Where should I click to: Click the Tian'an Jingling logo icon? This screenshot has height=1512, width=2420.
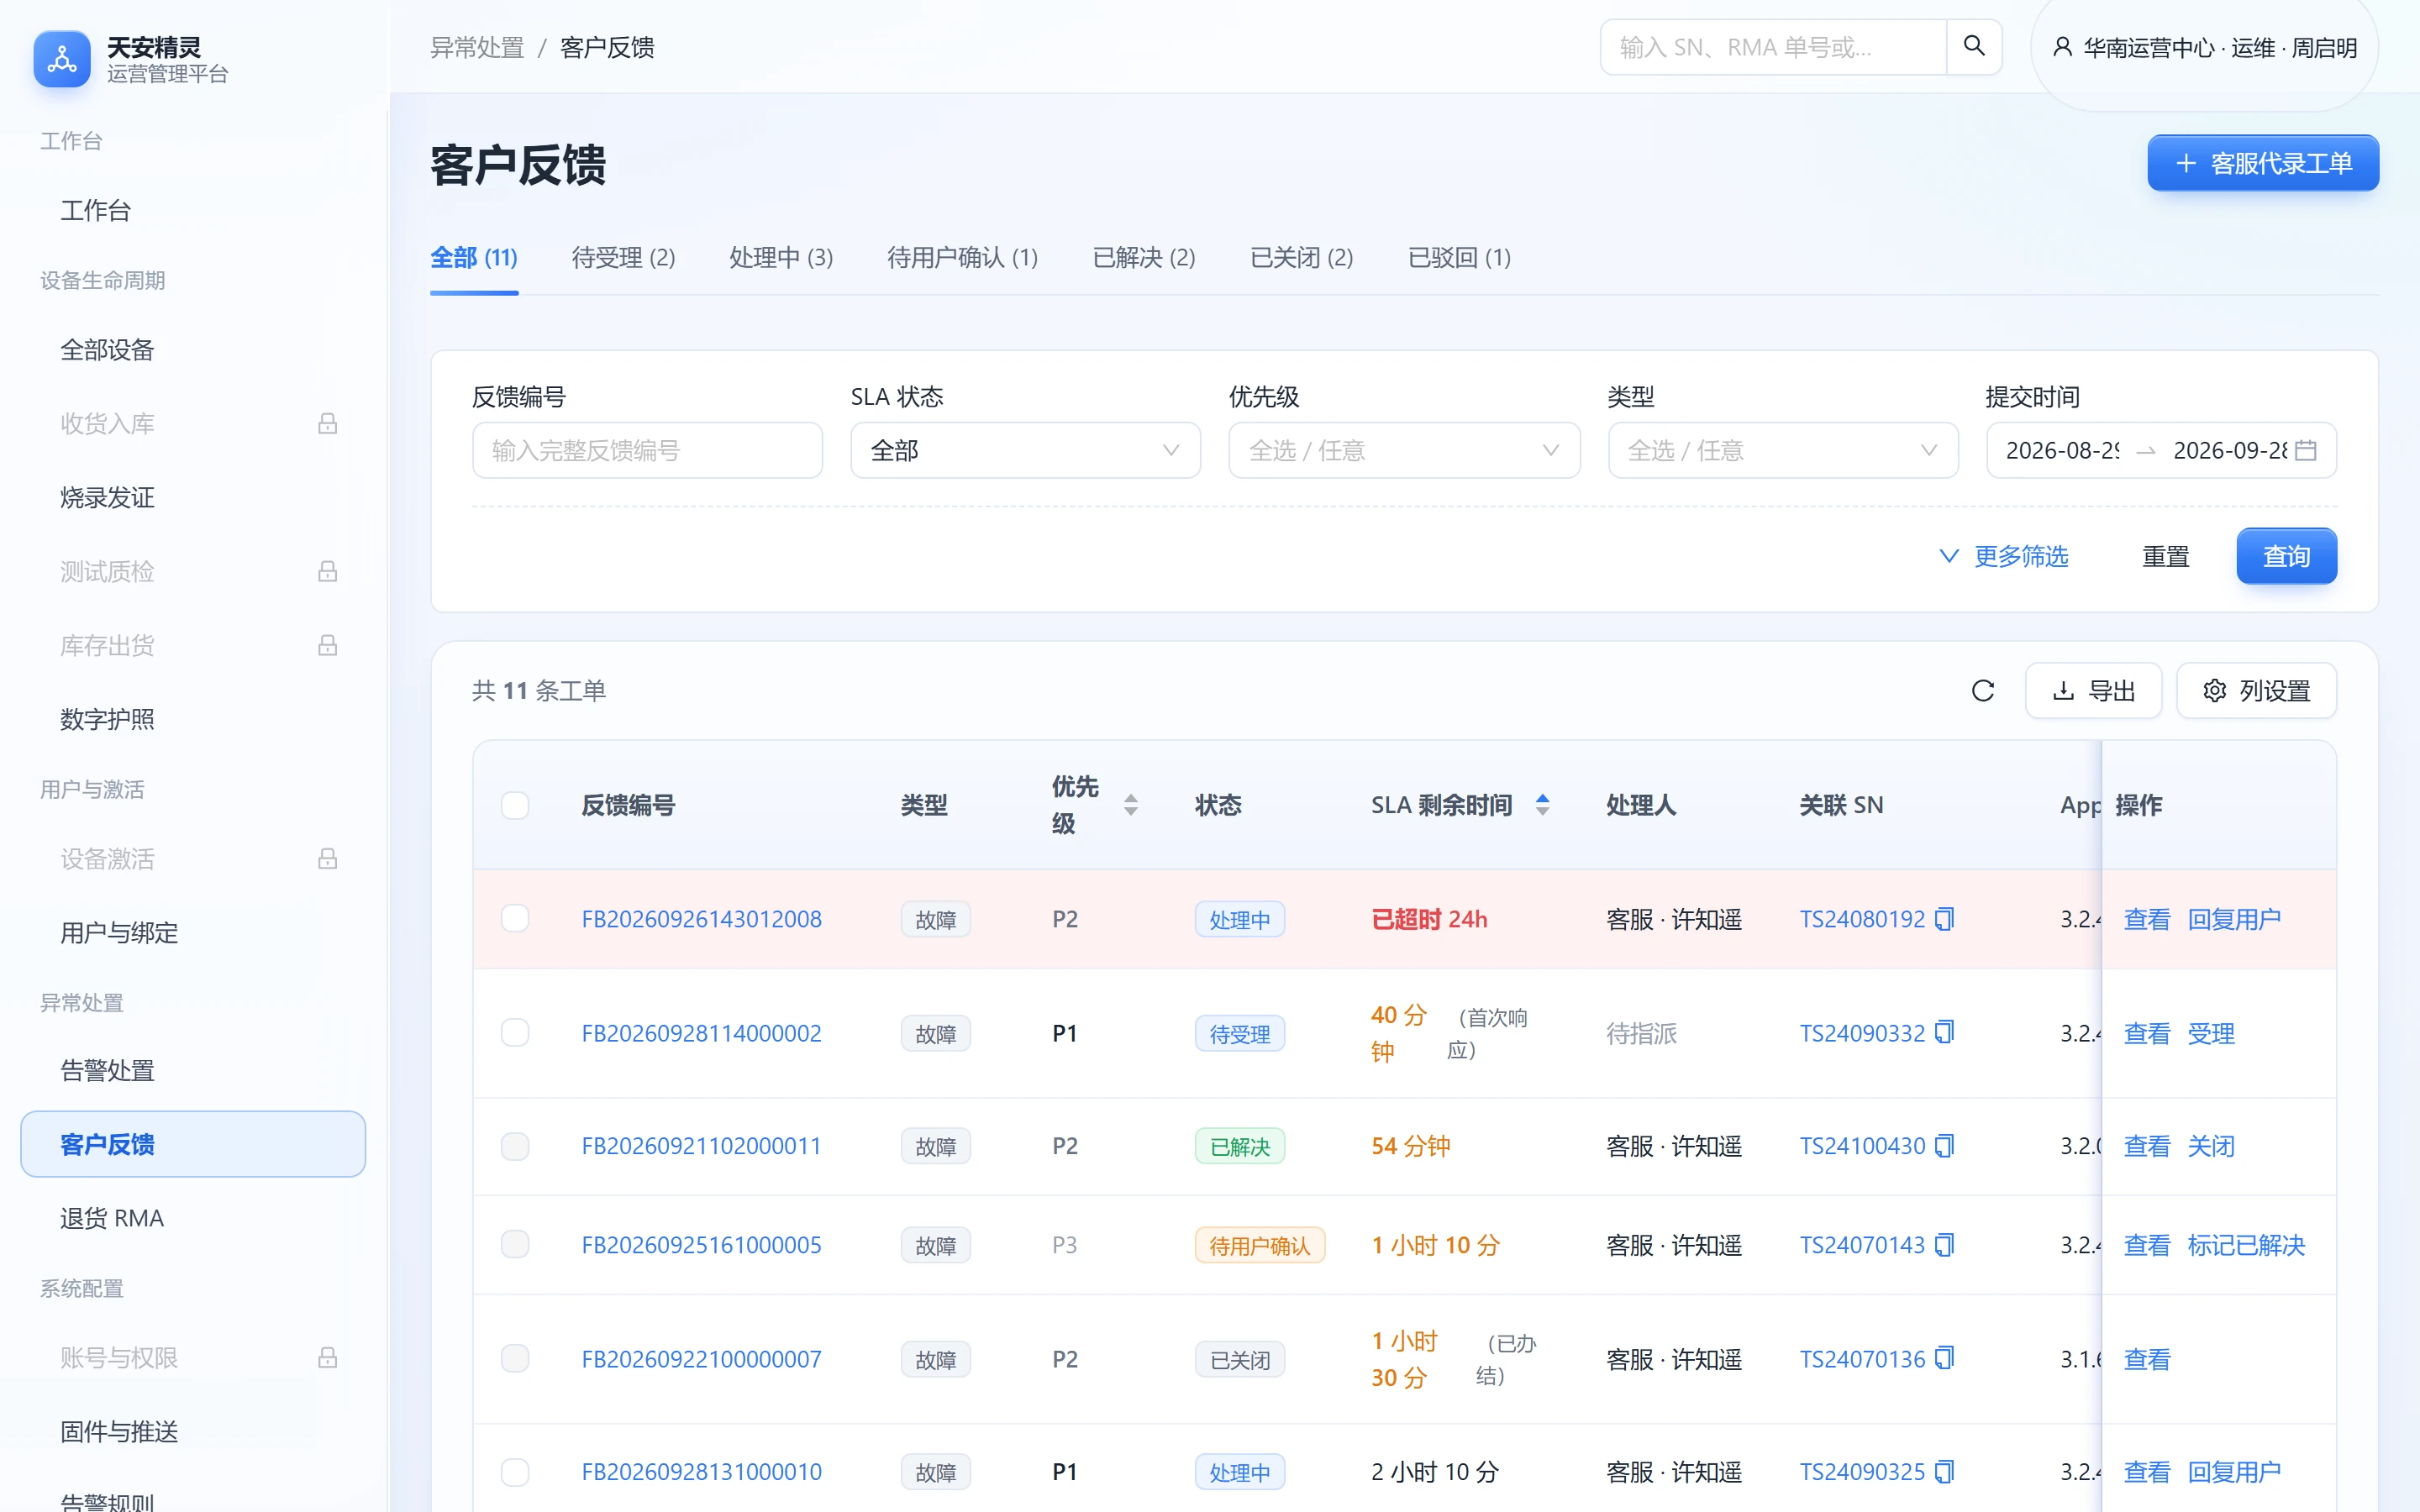click(62, 59)
